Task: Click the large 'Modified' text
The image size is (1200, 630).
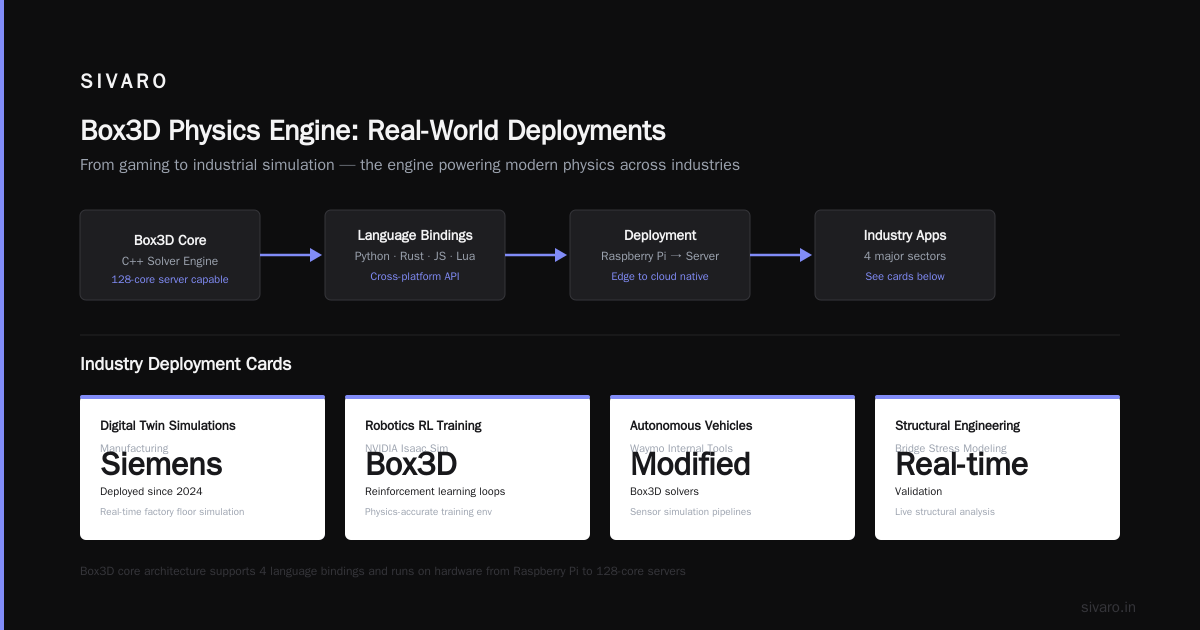Action: 690,464
